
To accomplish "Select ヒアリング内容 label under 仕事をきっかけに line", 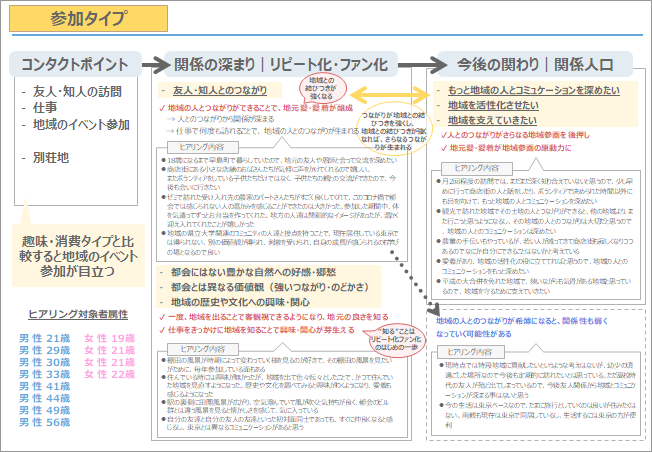I will coord(203,349).
